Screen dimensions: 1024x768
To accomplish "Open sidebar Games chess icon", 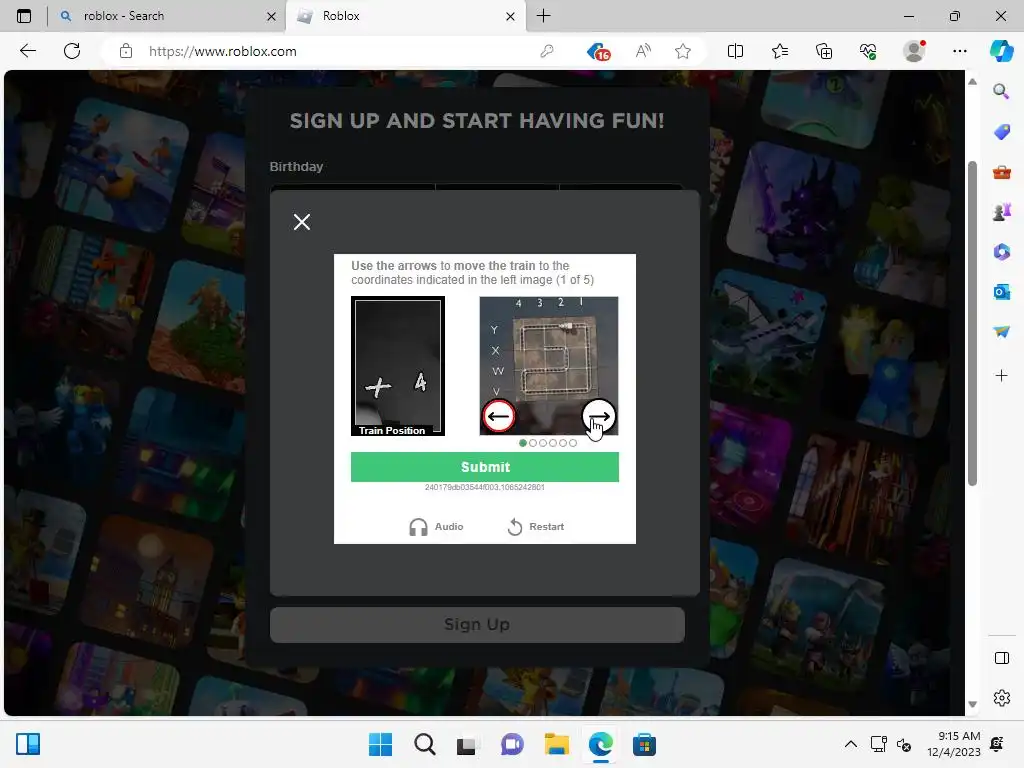I will point(1002,212).
